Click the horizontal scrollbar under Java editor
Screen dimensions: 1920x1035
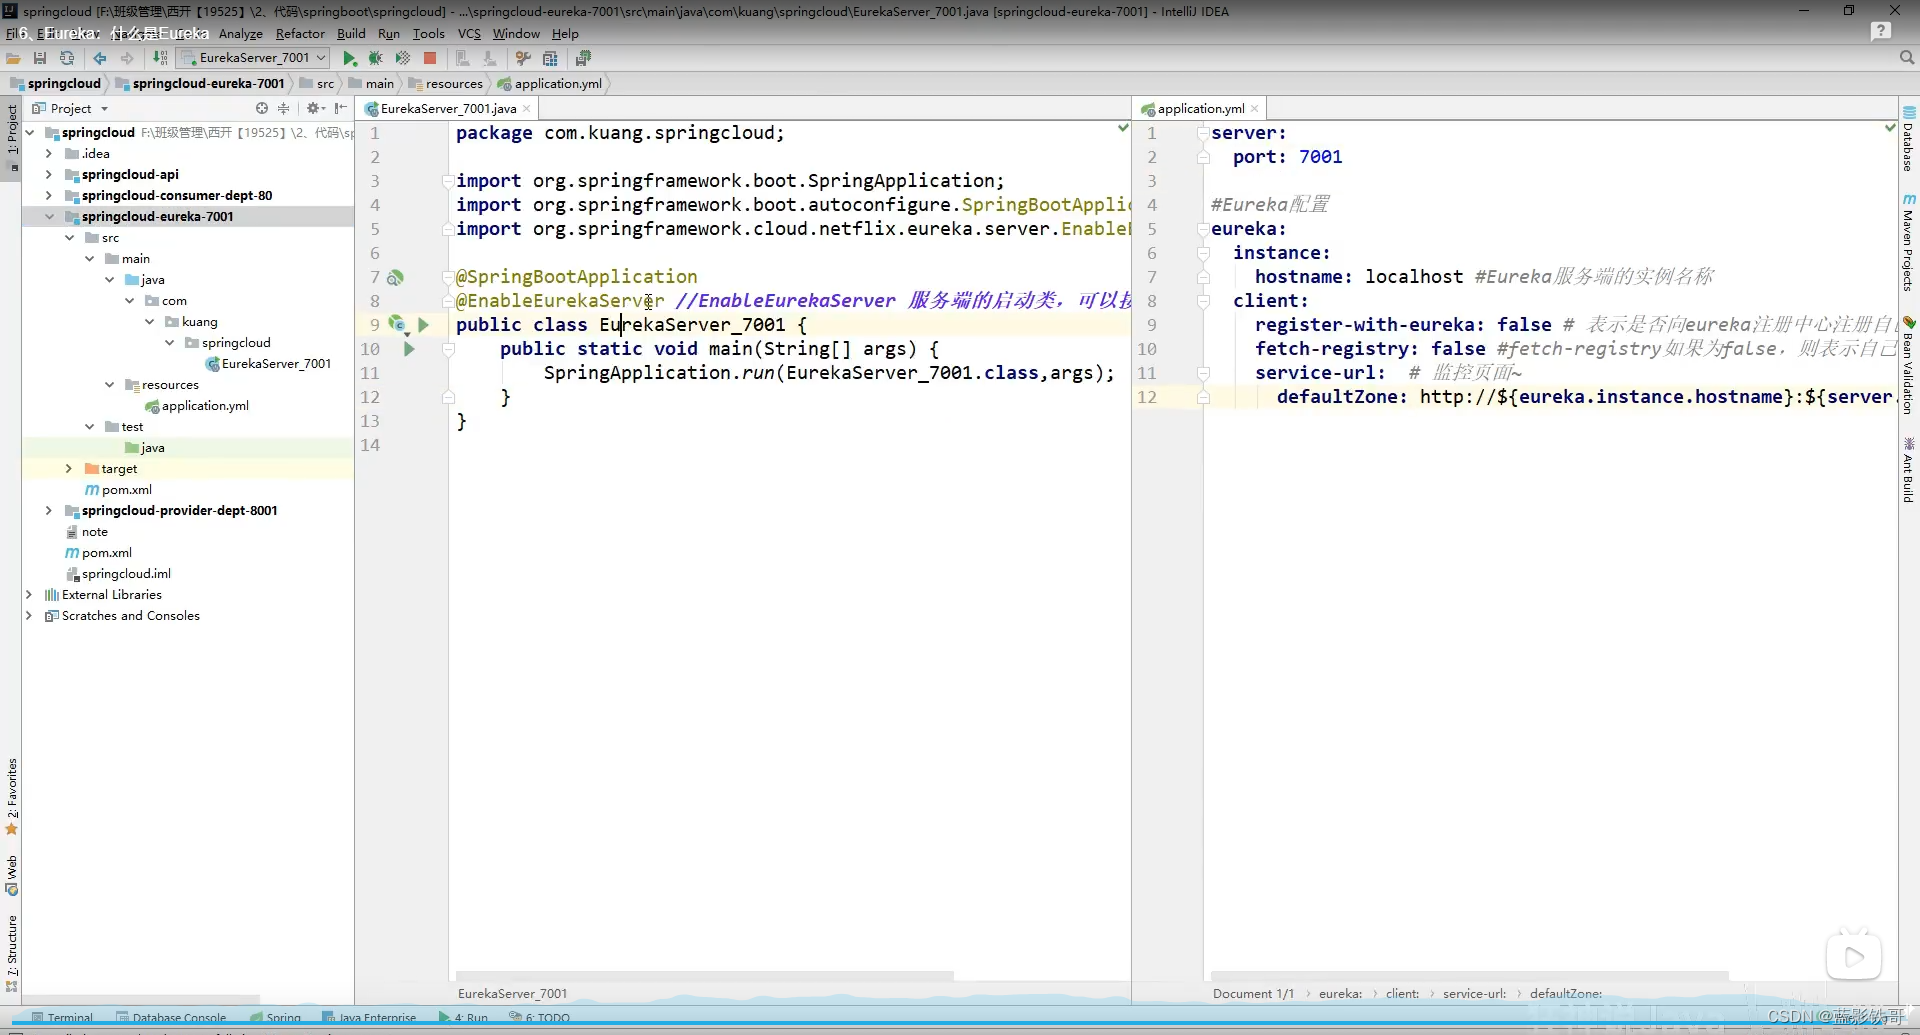pos(705,975)
